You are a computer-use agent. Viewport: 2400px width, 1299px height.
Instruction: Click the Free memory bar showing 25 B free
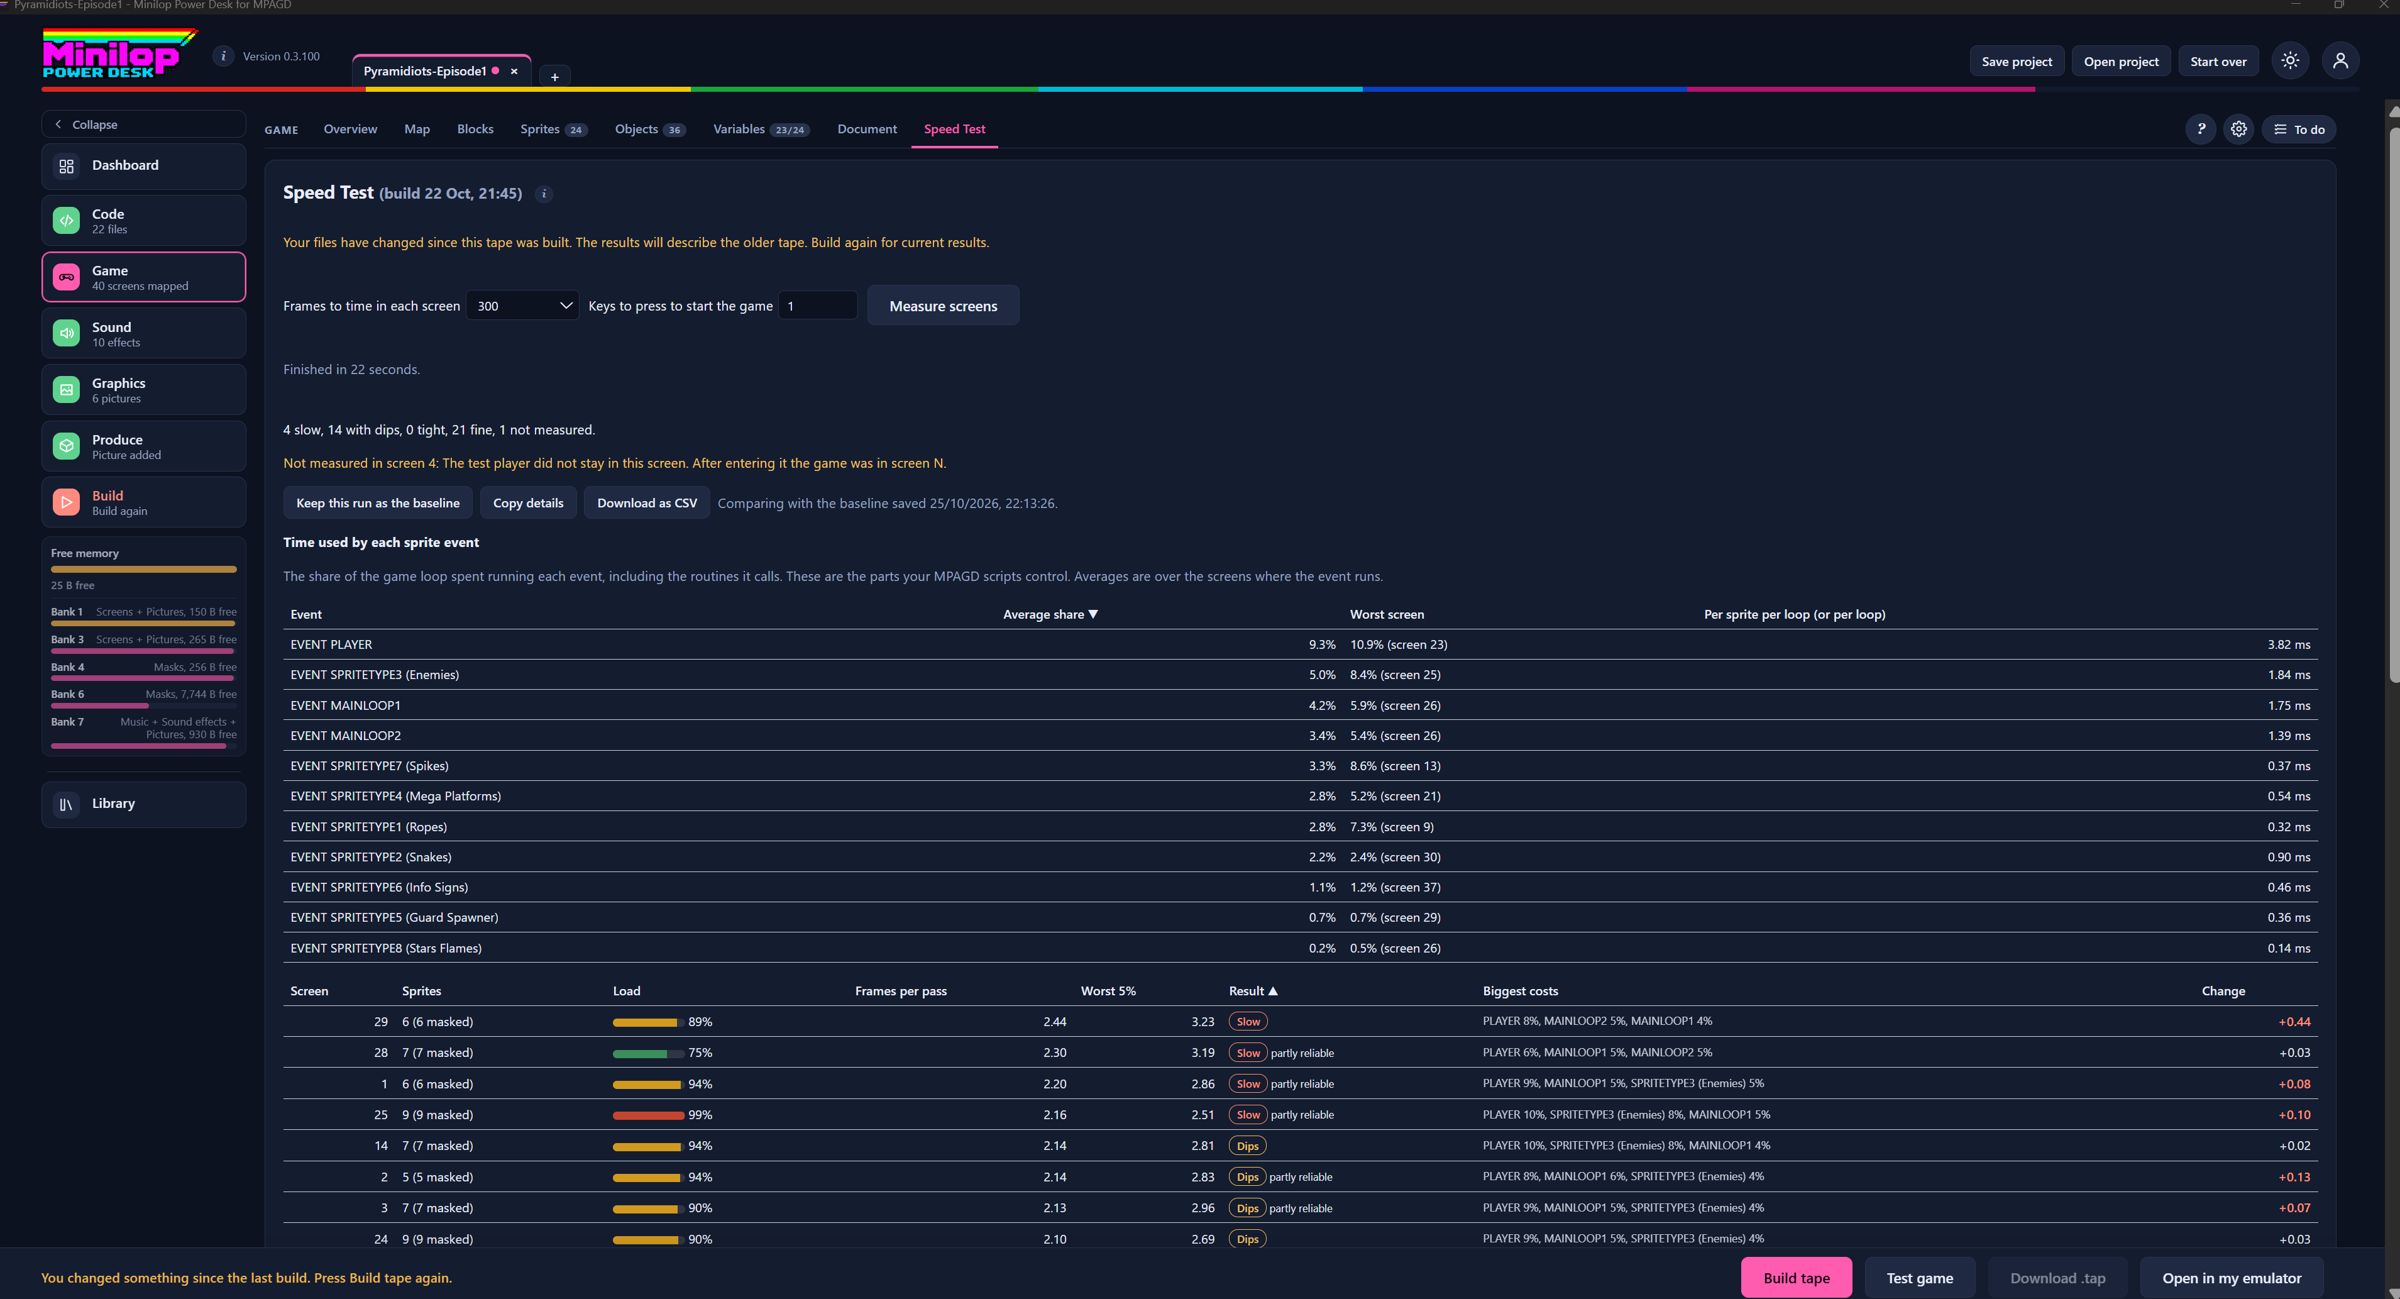tap(143, 569)
